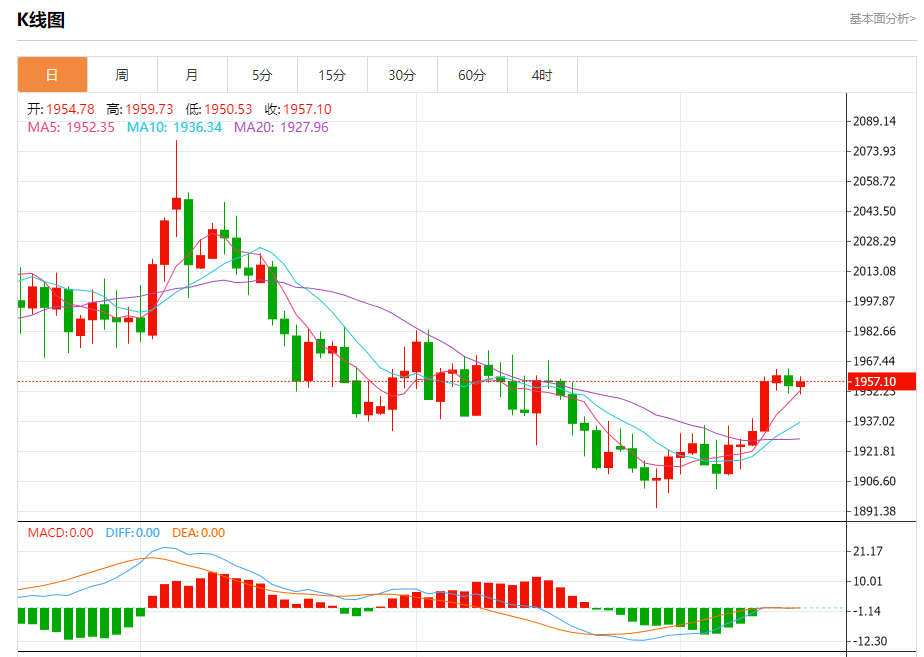Click the 1997.87 price axis label
Viewport: 924px width, 657px height.
[x=874, y=301]
